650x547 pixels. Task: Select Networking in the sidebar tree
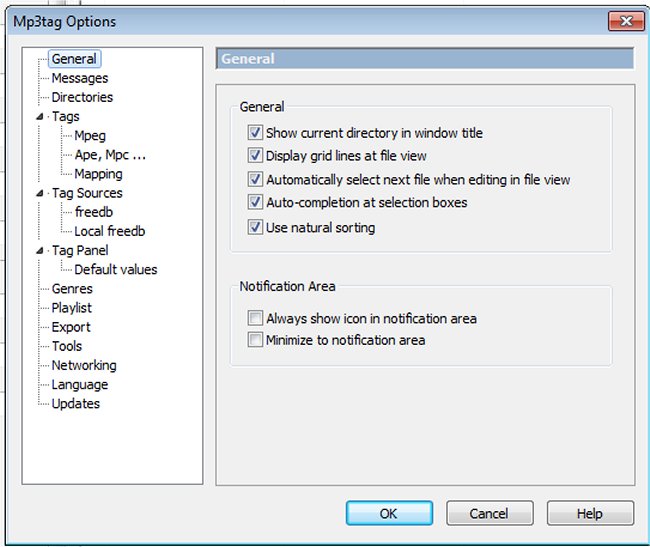coord(84,366)
